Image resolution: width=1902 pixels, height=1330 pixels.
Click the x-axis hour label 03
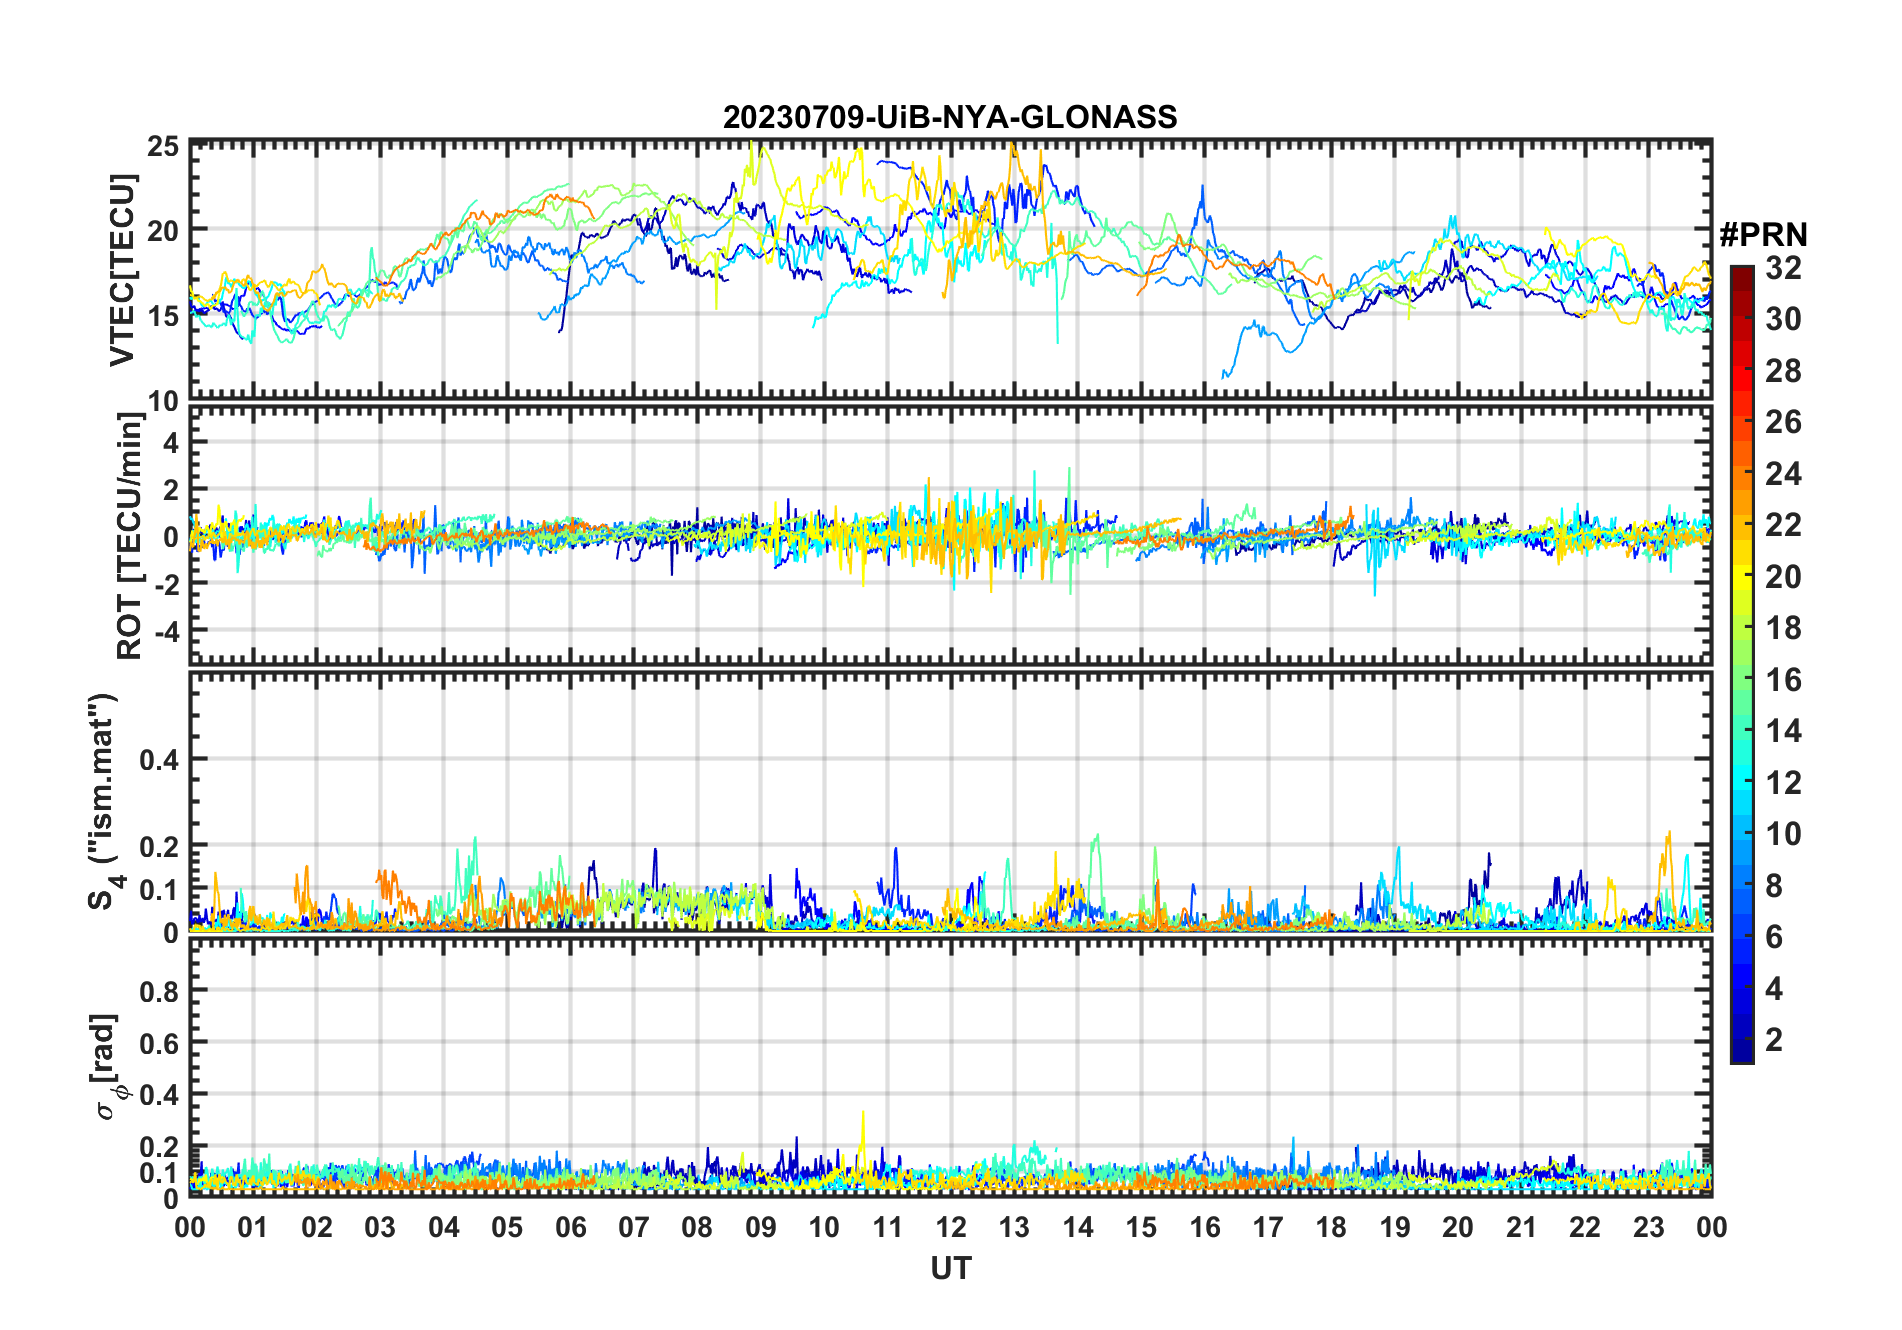380,1228
